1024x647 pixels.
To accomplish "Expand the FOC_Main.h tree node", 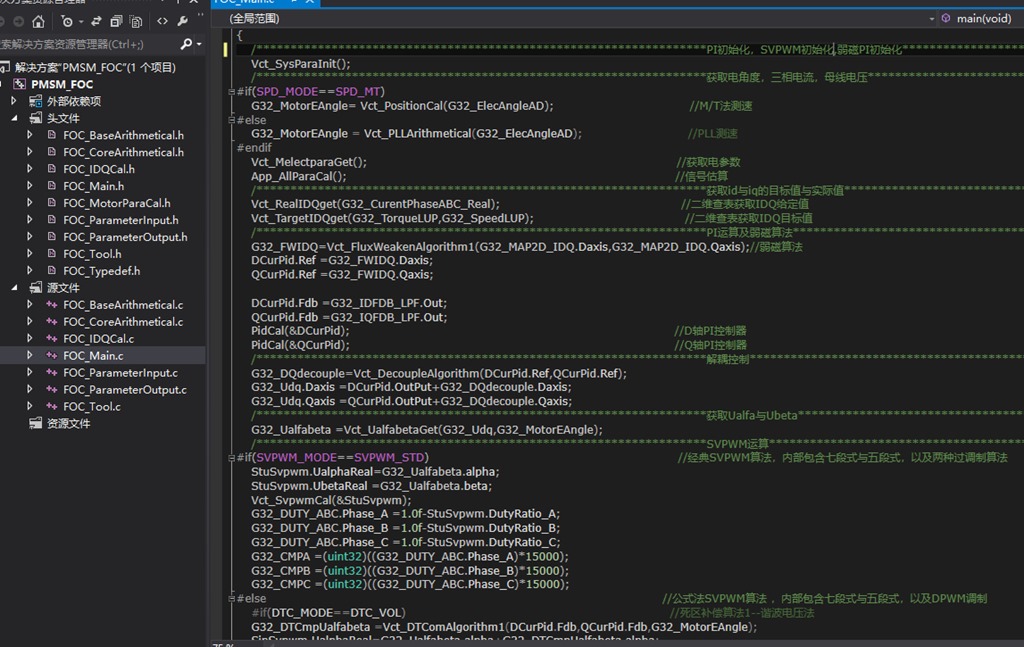I will click(30, 186).
